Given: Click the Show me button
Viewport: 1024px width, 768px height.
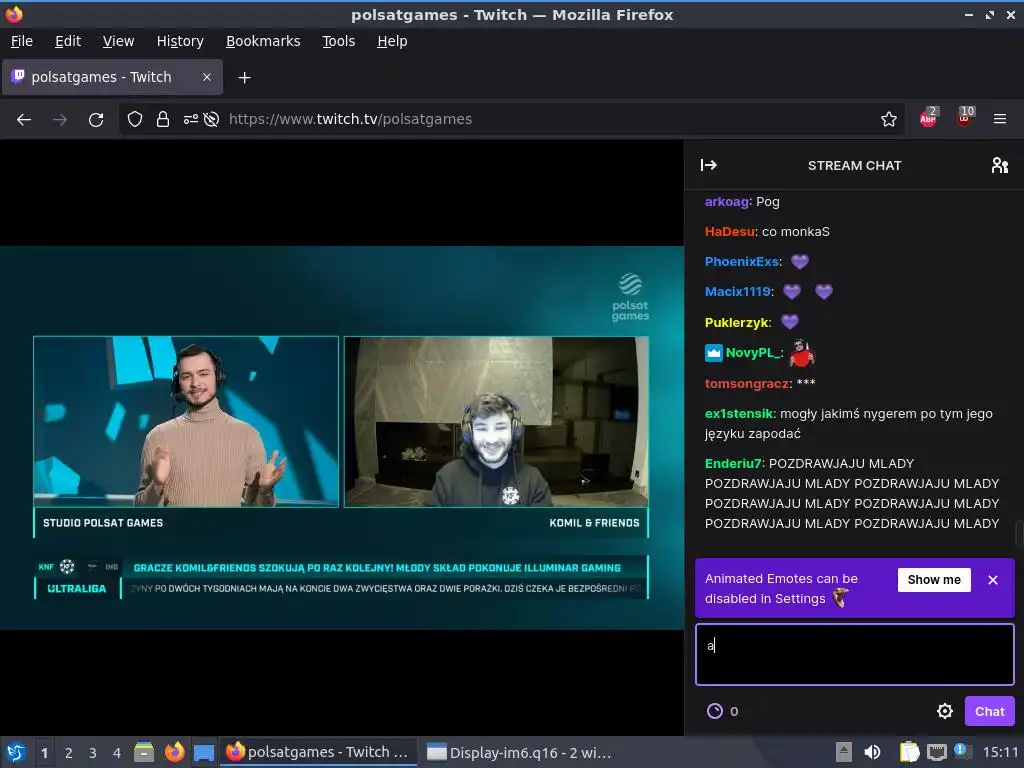Looking at the screenshot, I should pyautogui.click(x=934, y=580).
